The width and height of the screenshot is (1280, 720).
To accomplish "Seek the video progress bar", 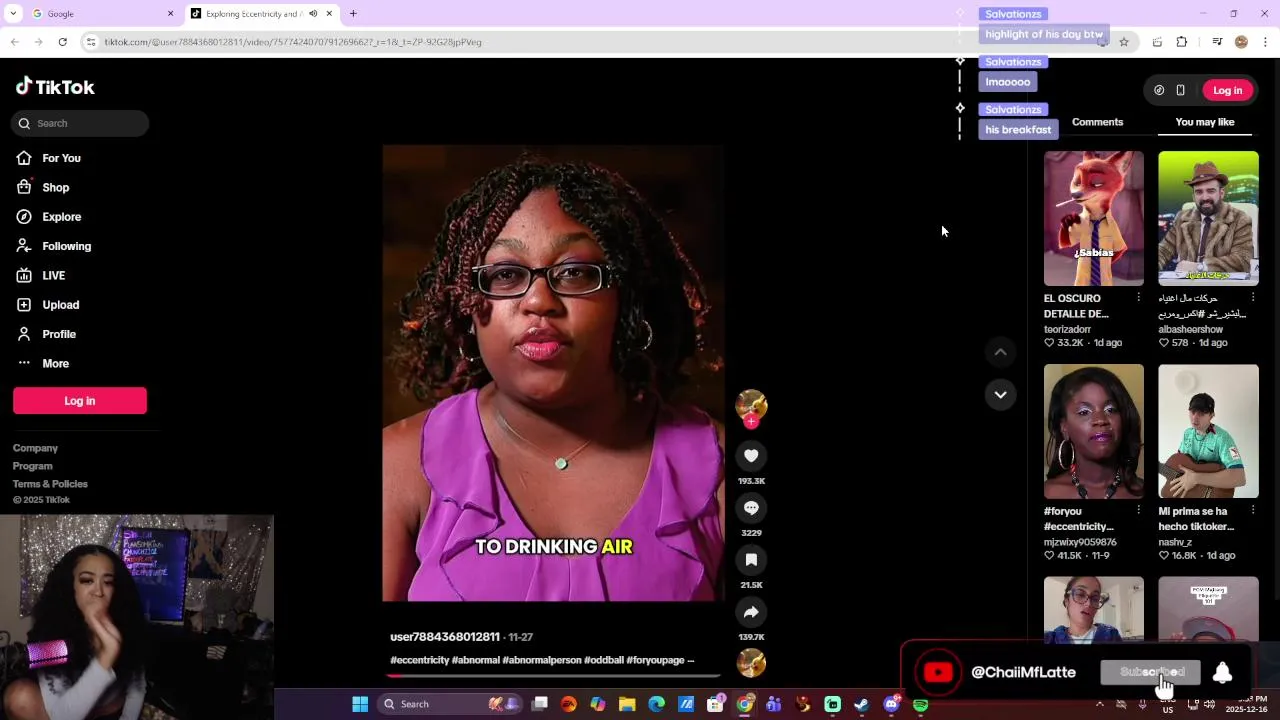I will (x=554, y=676).
